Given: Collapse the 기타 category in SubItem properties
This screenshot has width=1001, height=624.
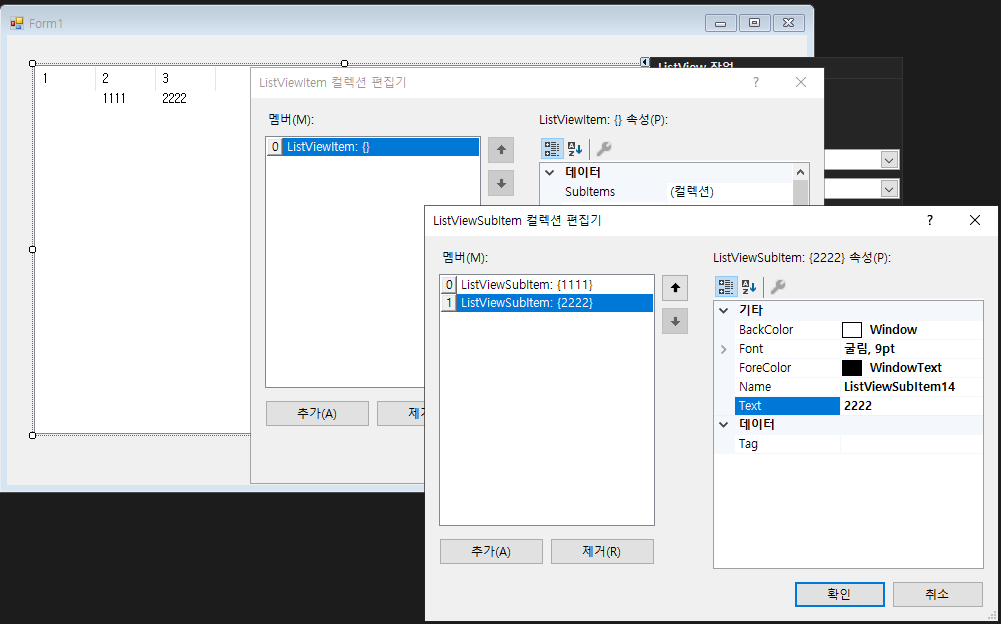Looking at the screenshot, I should click(x=723, y=310).
